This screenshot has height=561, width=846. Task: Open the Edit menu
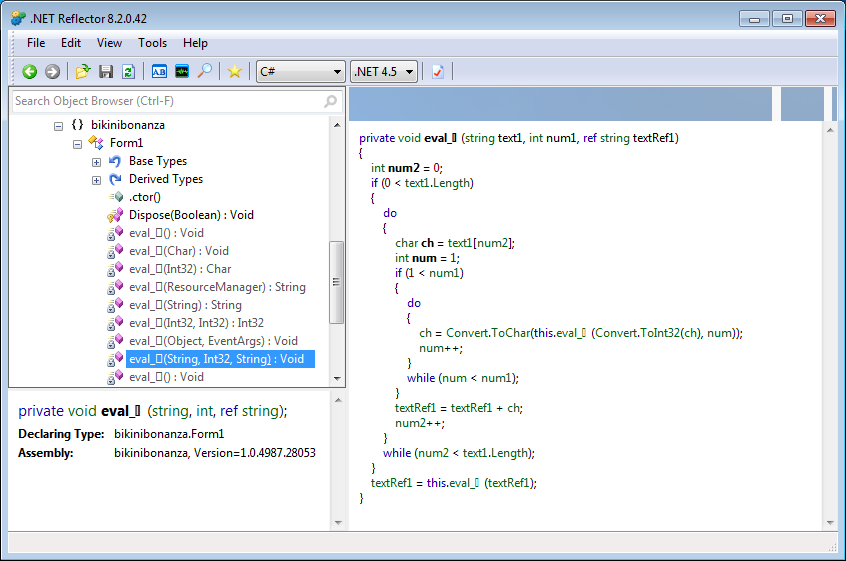(71, 43)
